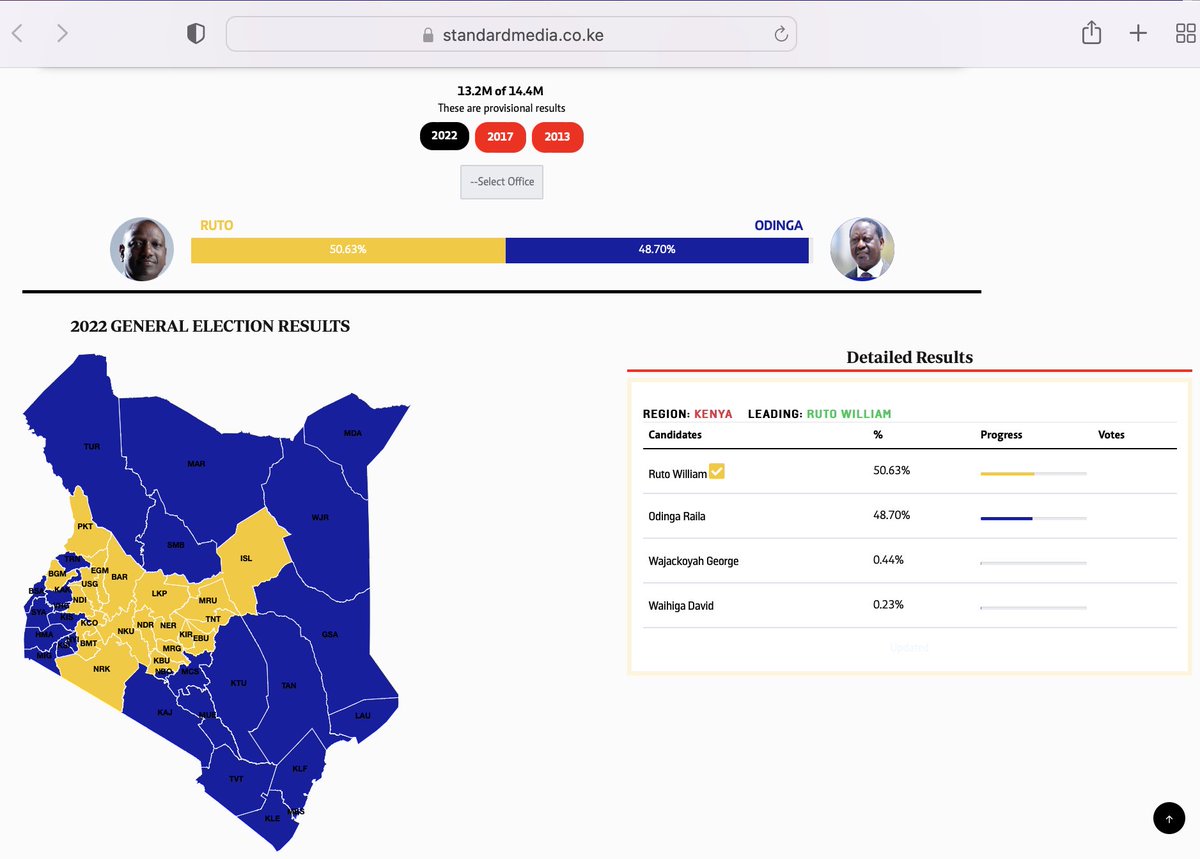
Task: Select the Waihiga David candidate name
Action: tap(681, 606)
